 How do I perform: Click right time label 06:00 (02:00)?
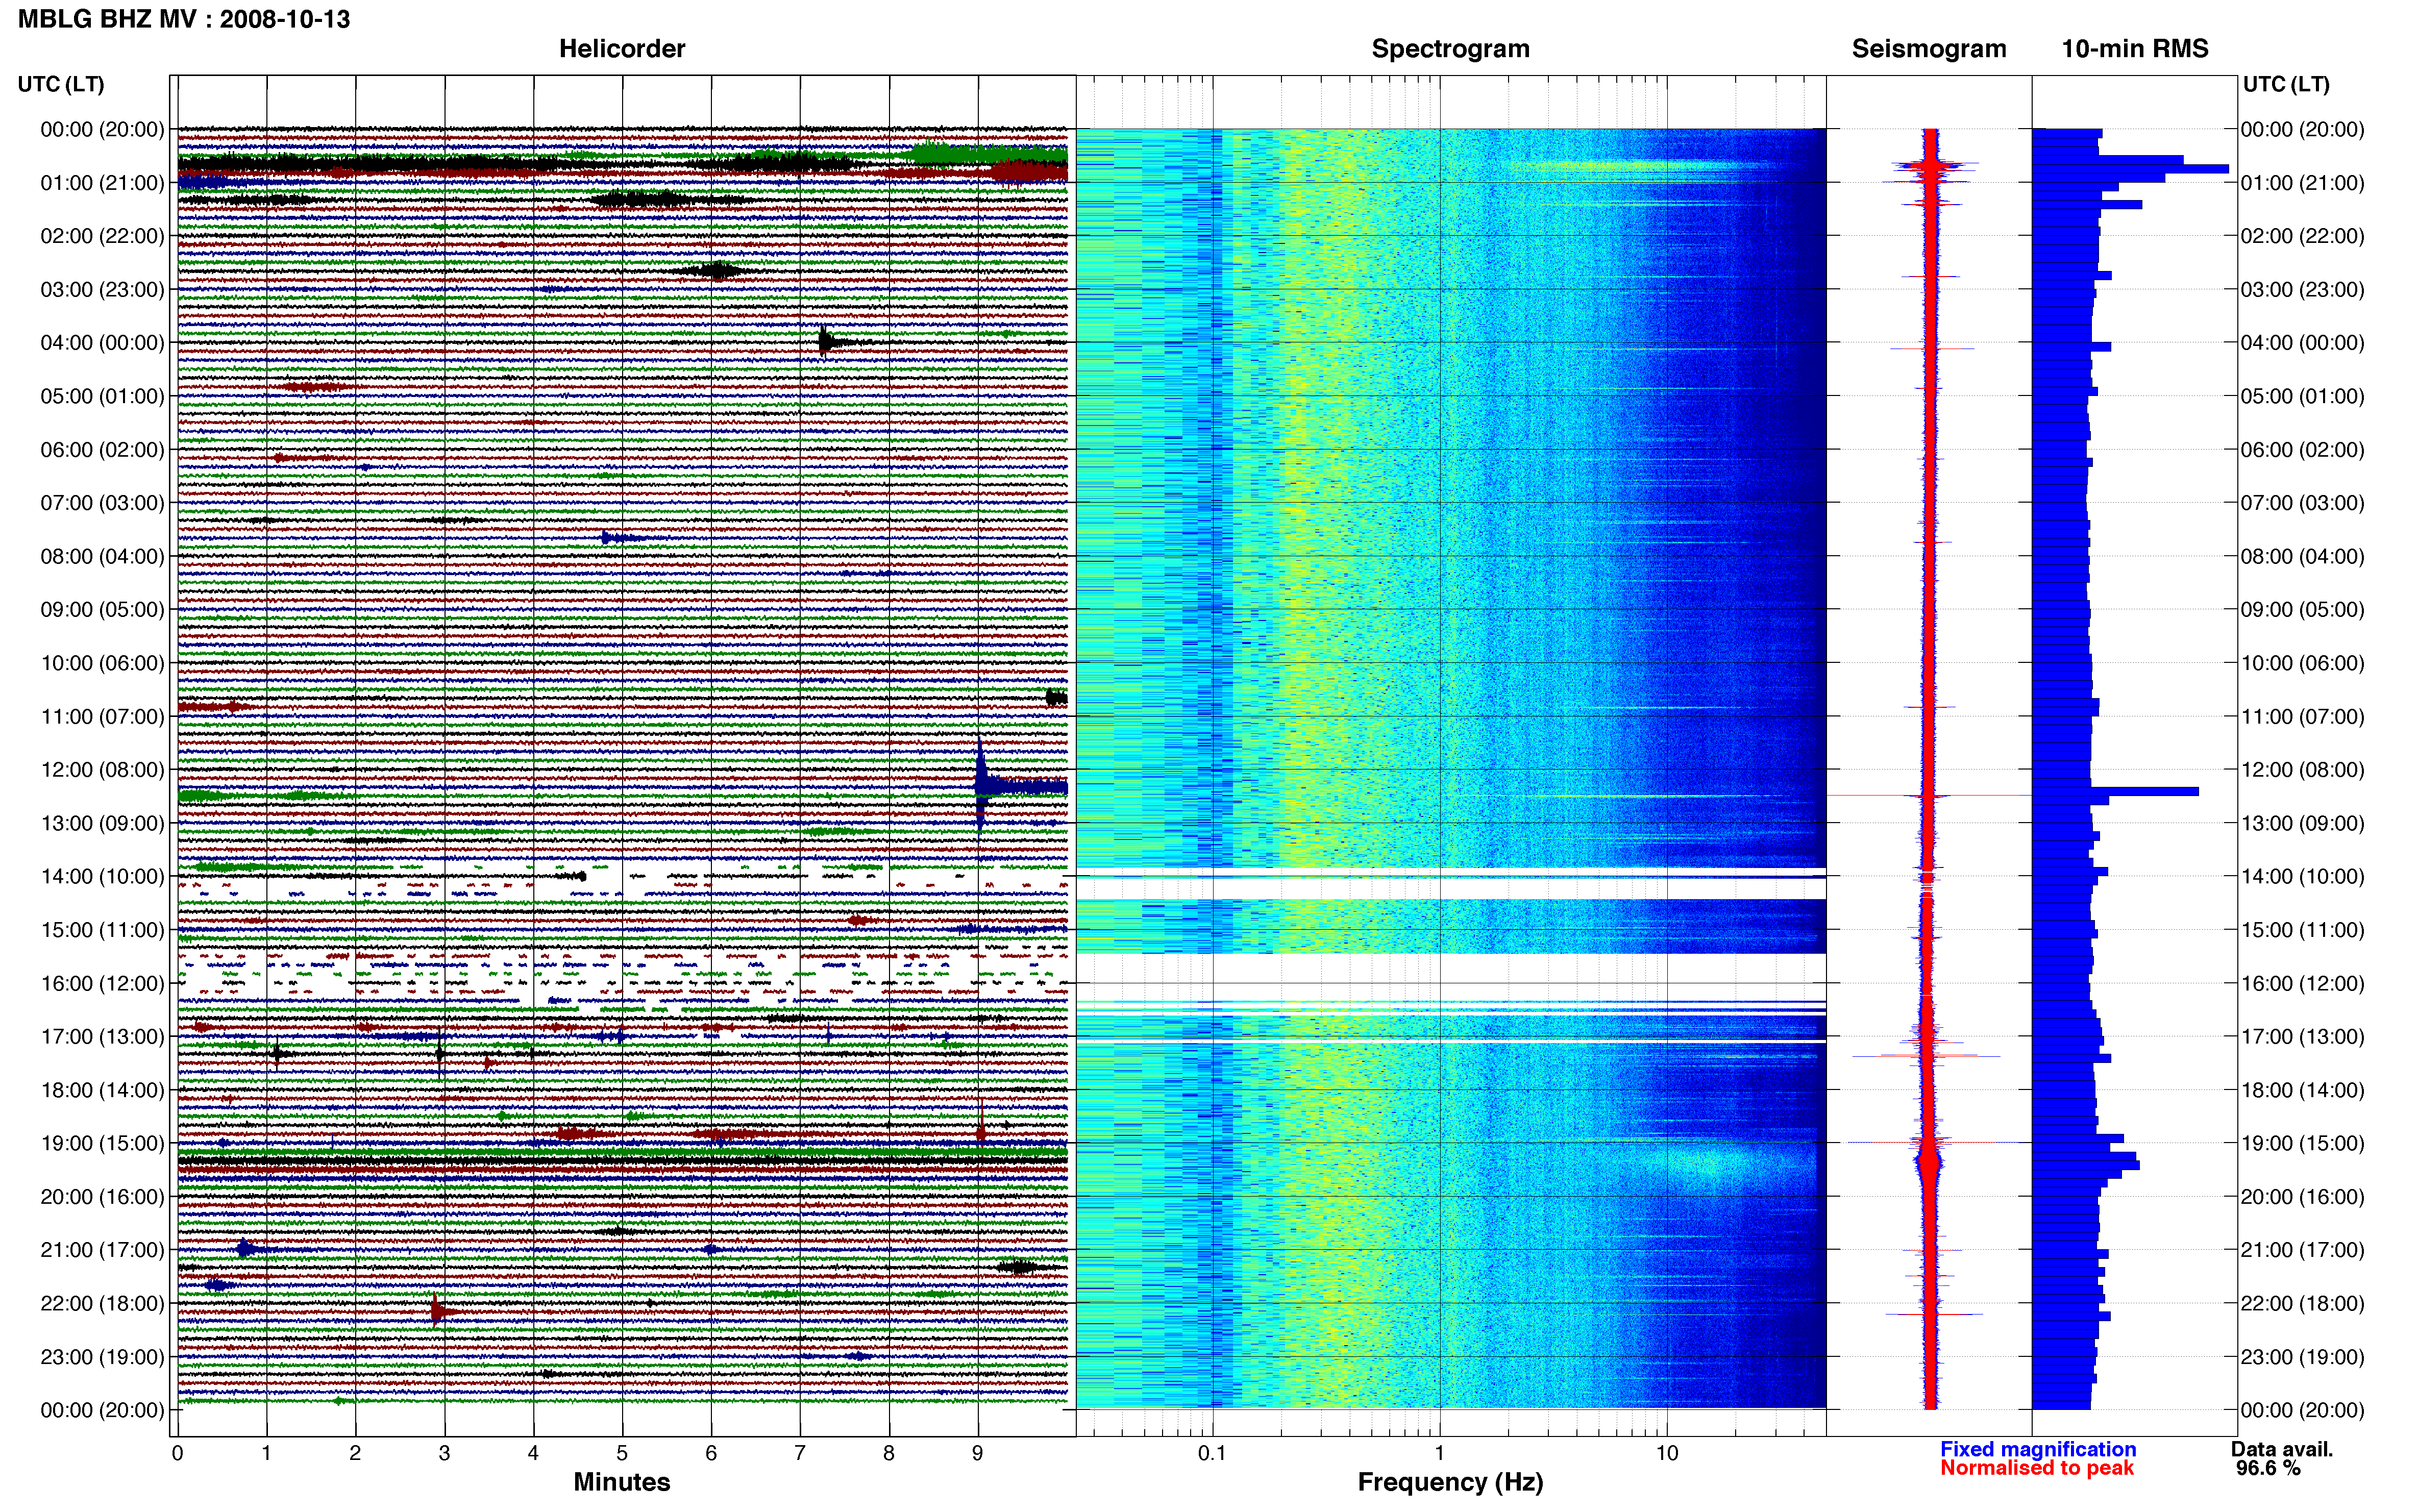click(2302, 450)
